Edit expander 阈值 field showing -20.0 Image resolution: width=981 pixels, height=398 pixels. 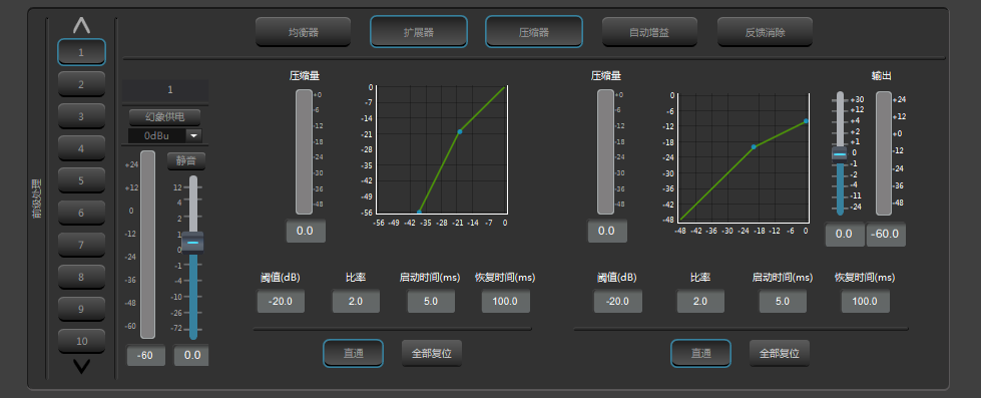coord(280,302)
